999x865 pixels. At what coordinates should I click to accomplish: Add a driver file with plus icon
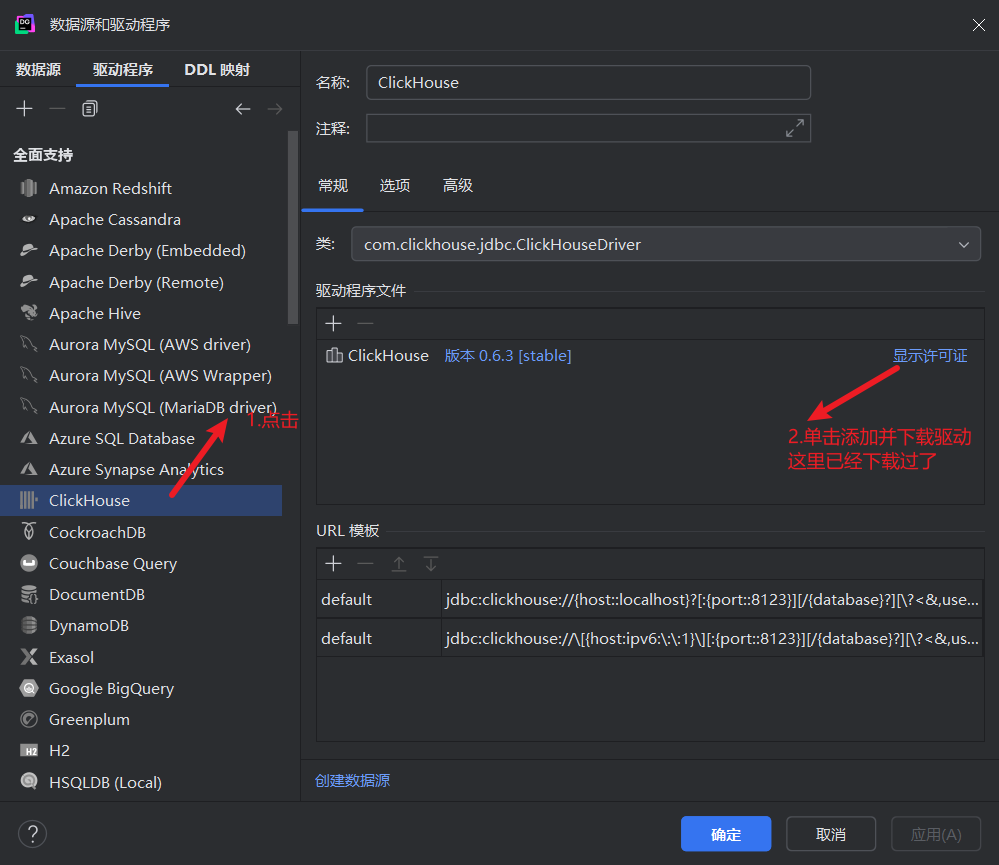tap(333, 324)
